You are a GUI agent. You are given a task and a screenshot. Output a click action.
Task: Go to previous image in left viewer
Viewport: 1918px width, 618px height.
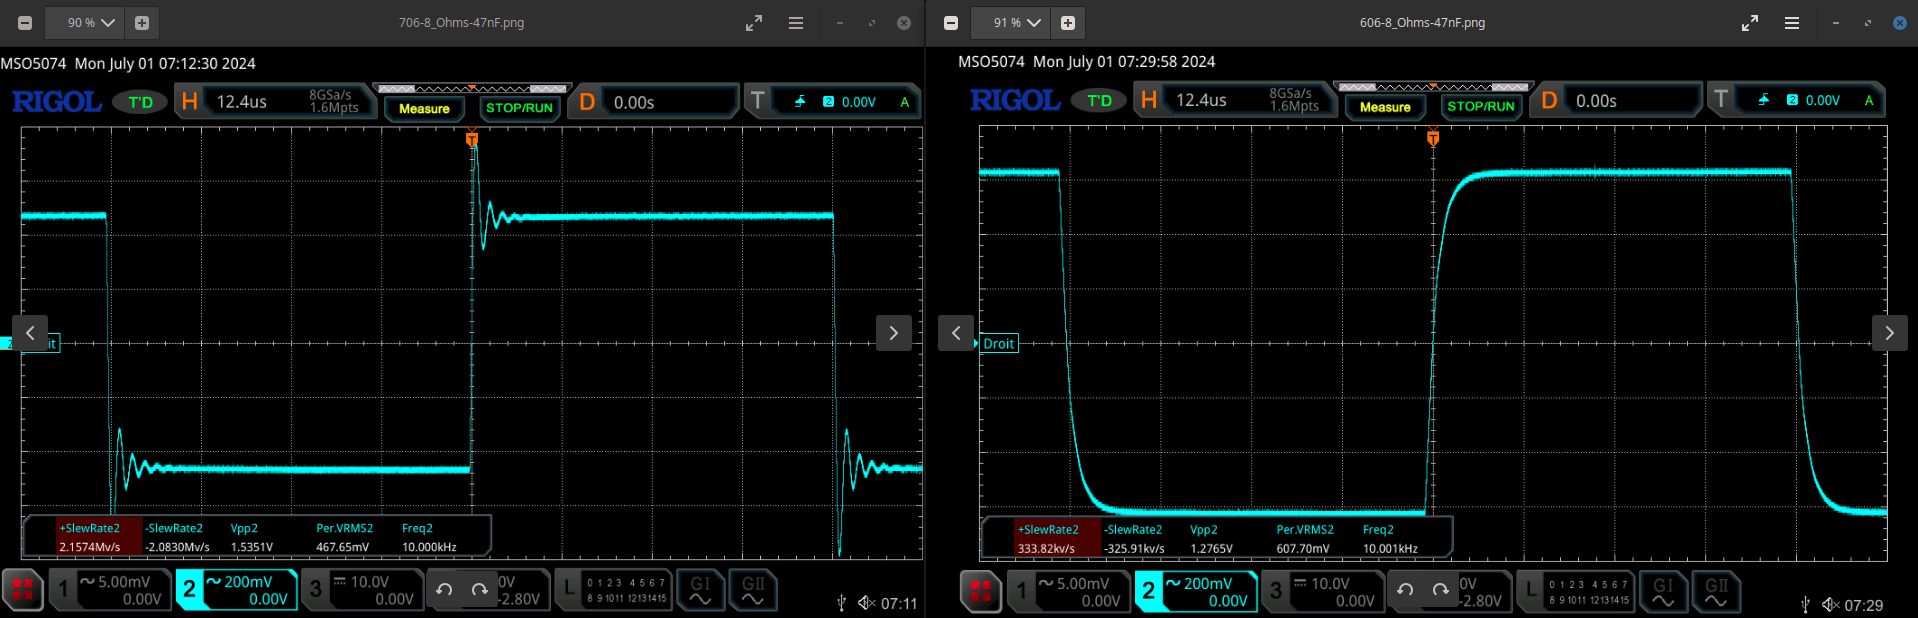tap(30, 333)
